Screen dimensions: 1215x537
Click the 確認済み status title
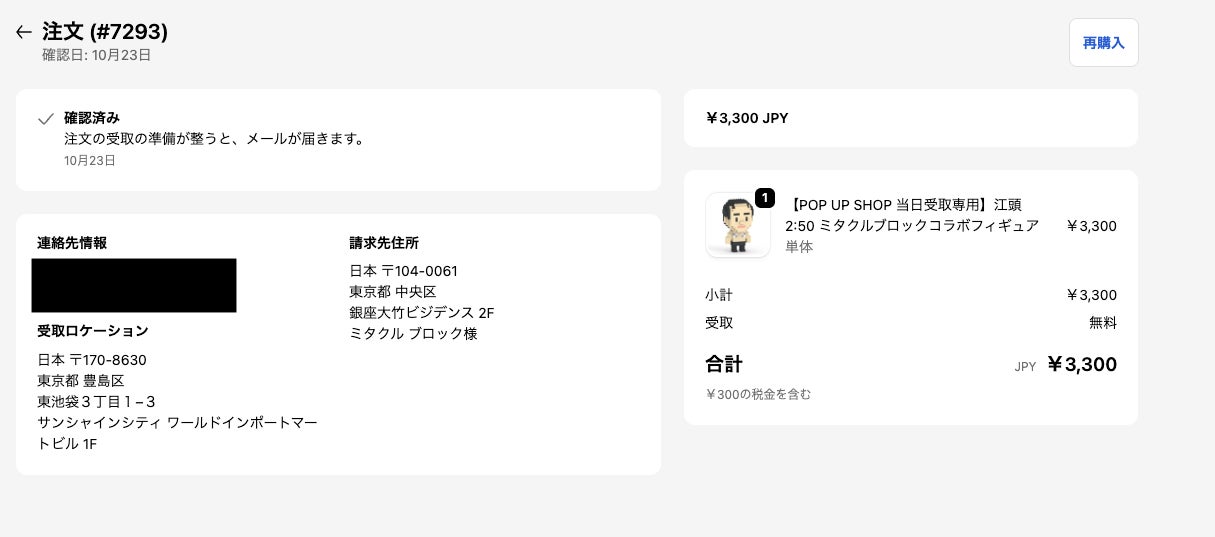(x=92, y=118)
